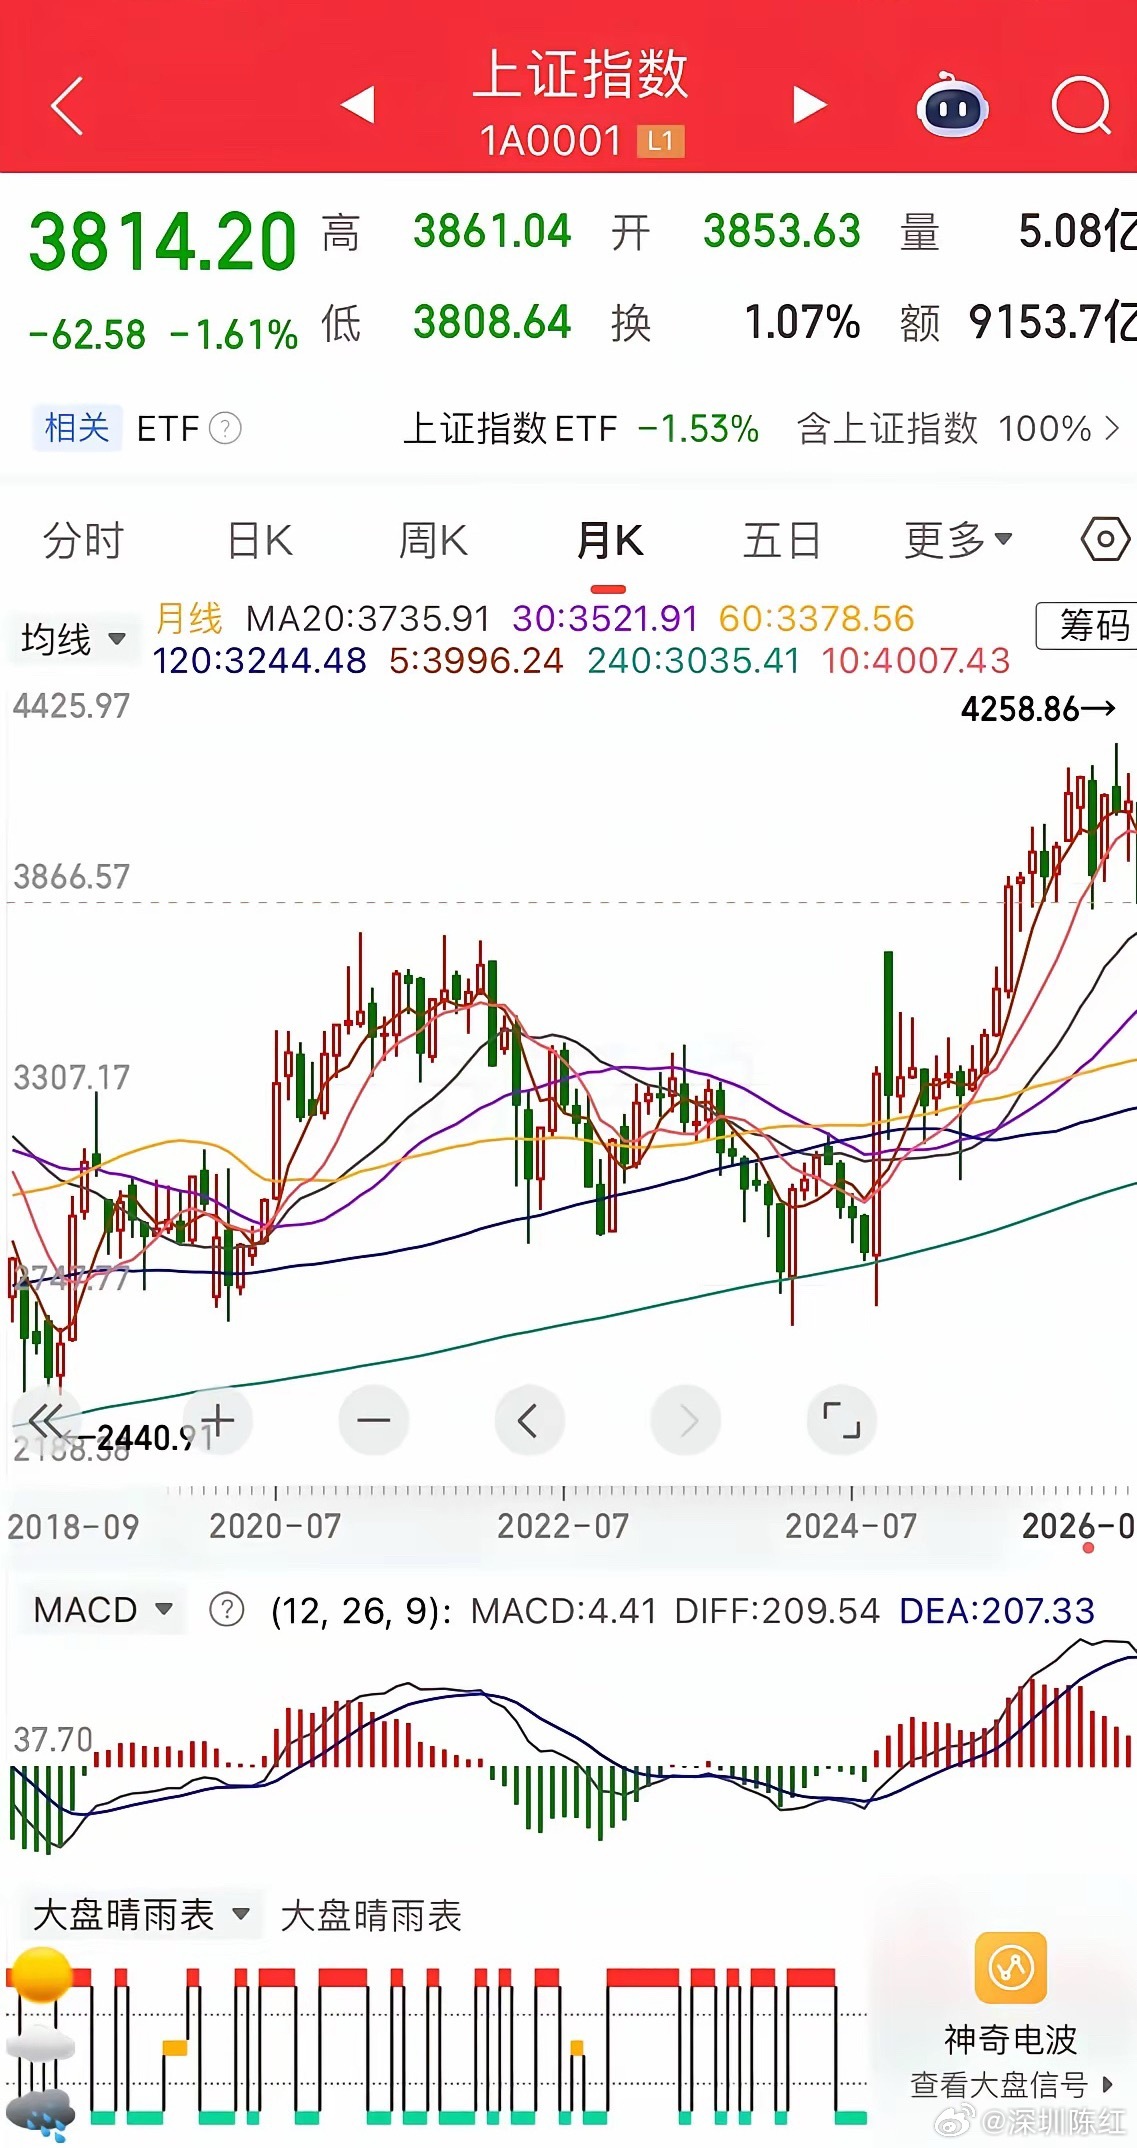The image size is (1137, 2148).
Task: Switch to 五日 tab
Action: (782, 541)
